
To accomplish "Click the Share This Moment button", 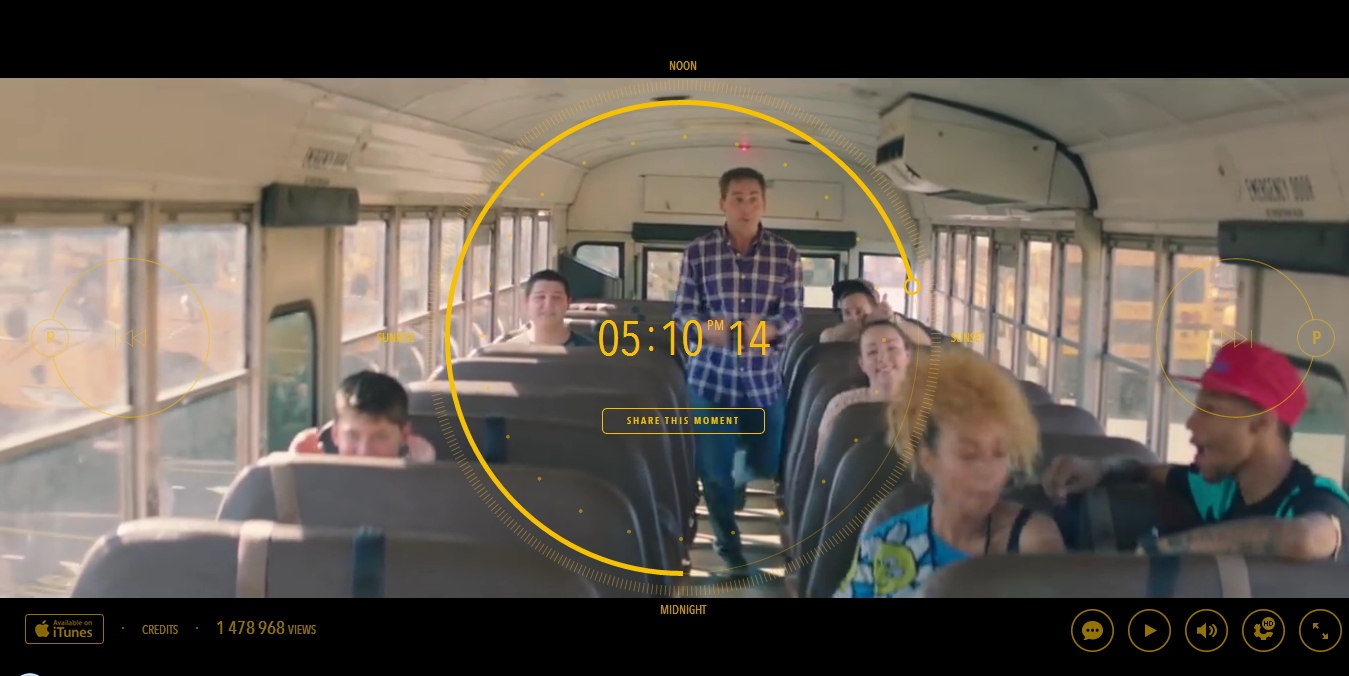I will pyautogui.click(x=683, y=421).
